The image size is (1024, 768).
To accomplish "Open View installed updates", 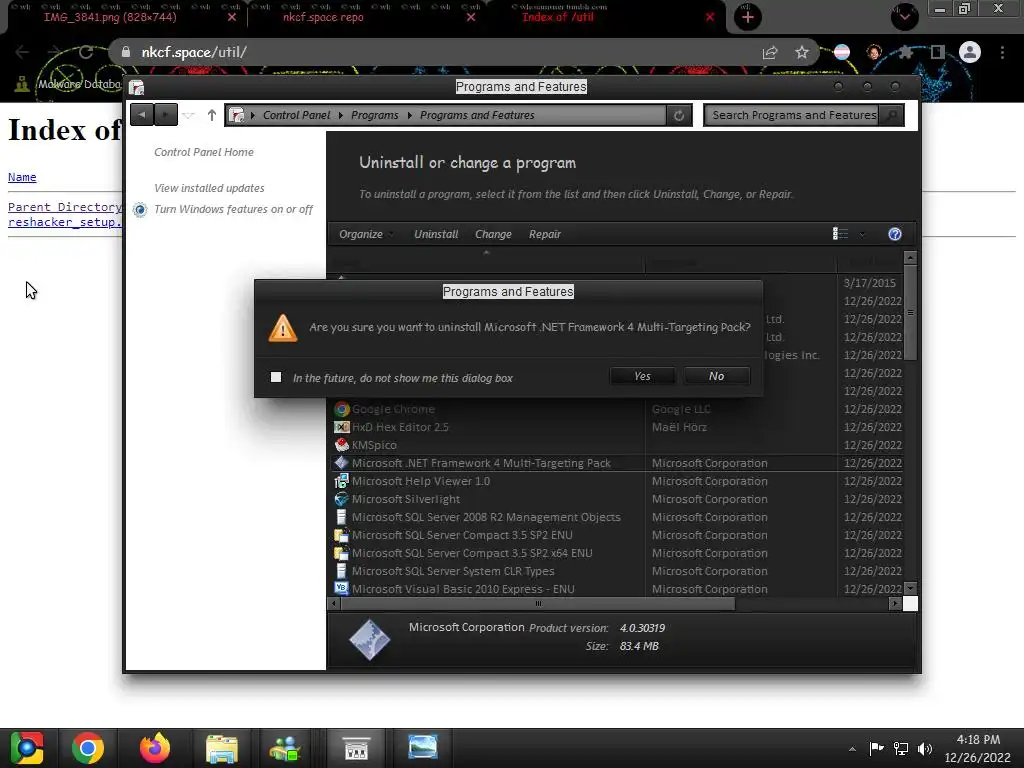I will [x=209, y=188].
